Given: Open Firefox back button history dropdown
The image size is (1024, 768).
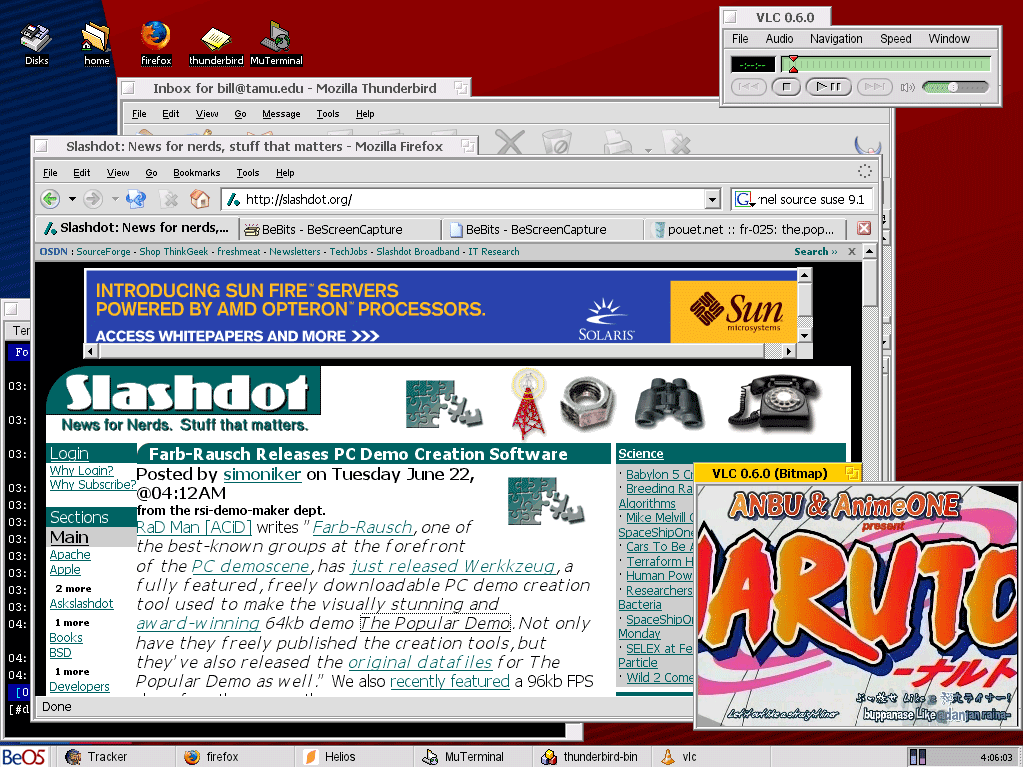Looking at the screenshot, I should coord(72,199).
